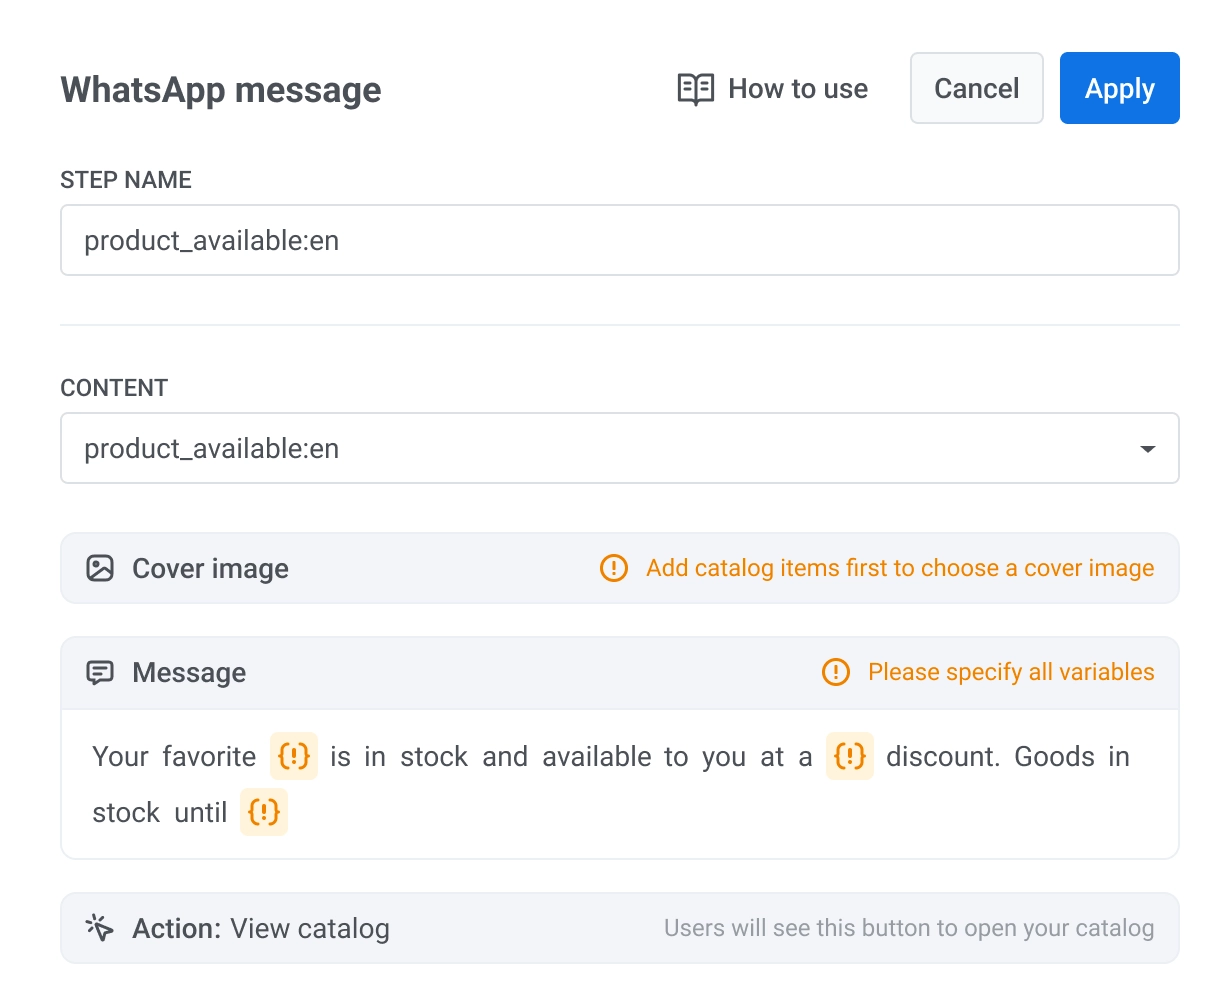The width and height of the screenshot is (1220, 990).
Task: Open the CONTENT dropdown
Action: point(620,448)
